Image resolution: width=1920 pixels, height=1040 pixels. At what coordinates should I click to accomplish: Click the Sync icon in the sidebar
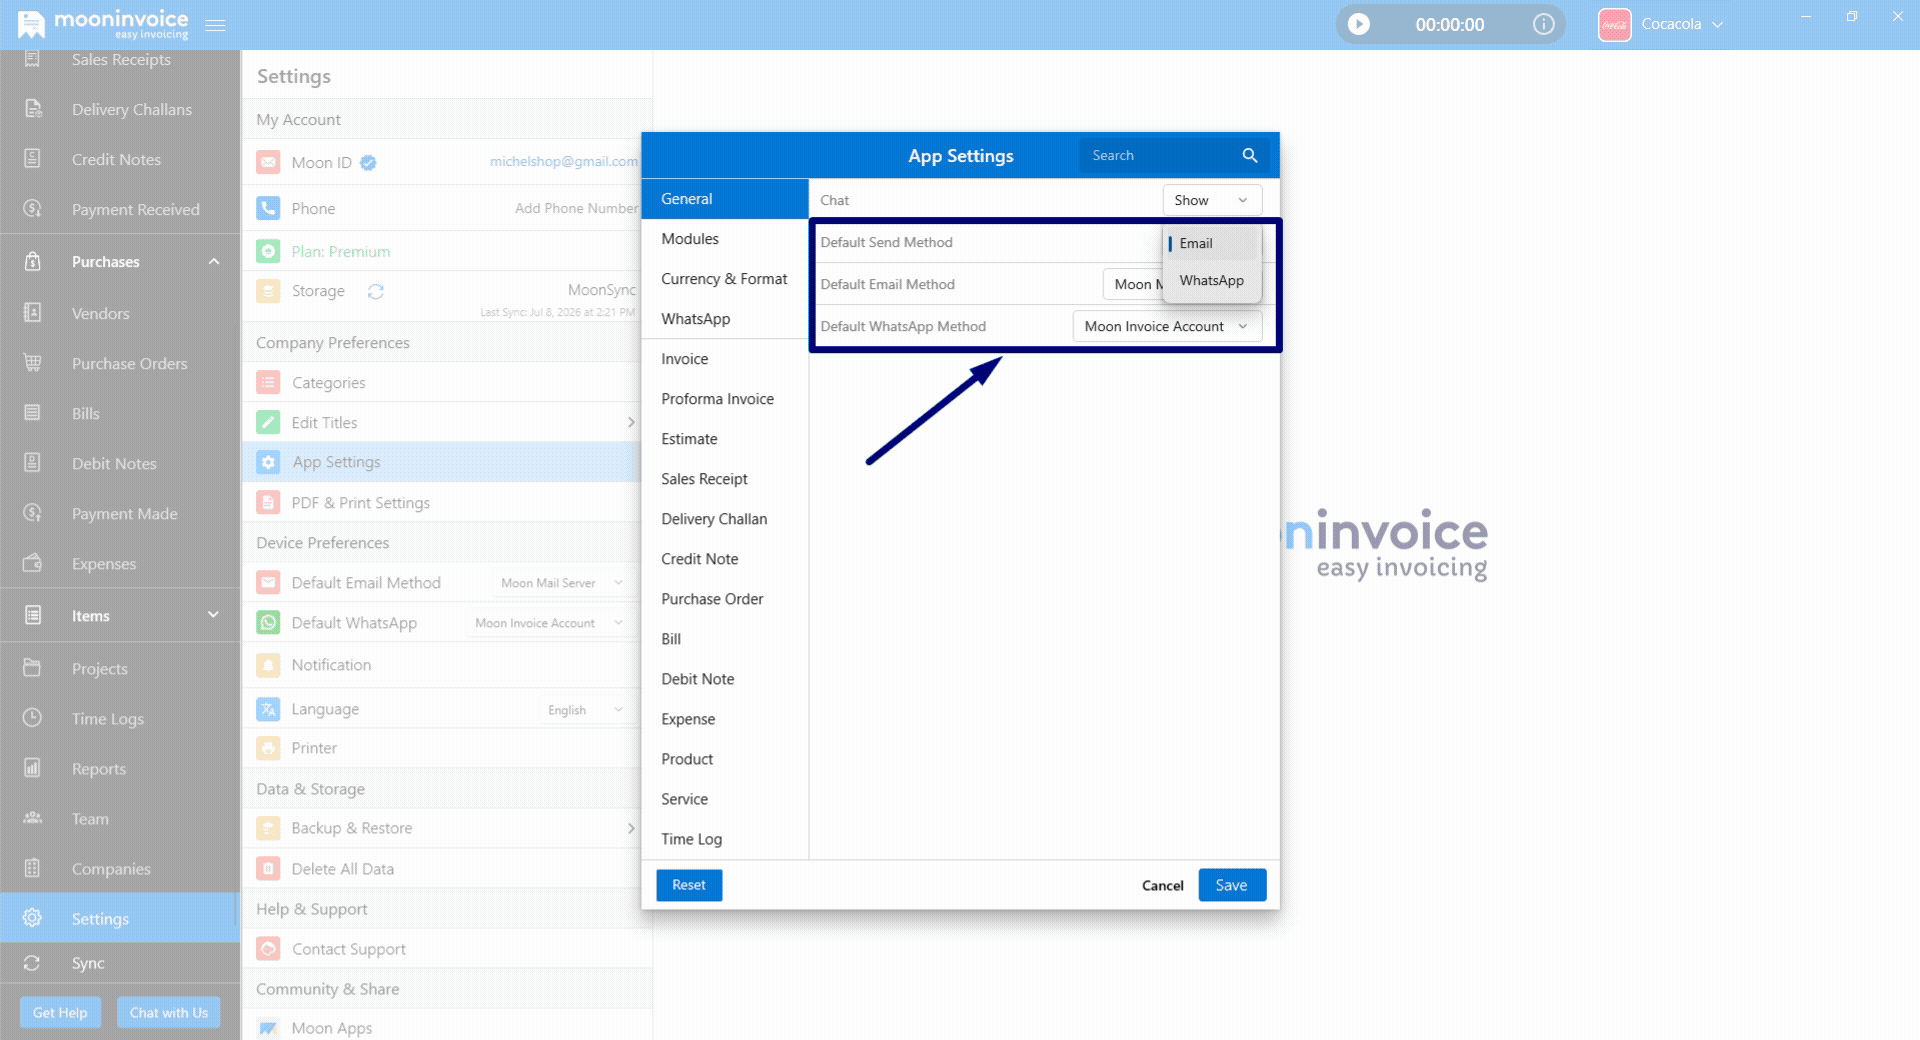click(33, 962)
